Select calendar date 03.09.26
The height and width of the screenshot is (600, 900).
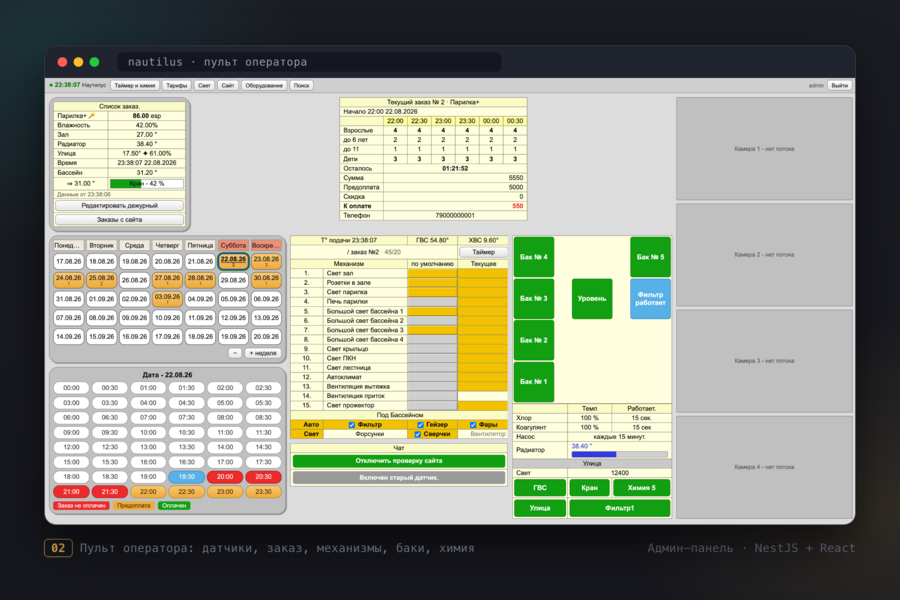(167, 299)
